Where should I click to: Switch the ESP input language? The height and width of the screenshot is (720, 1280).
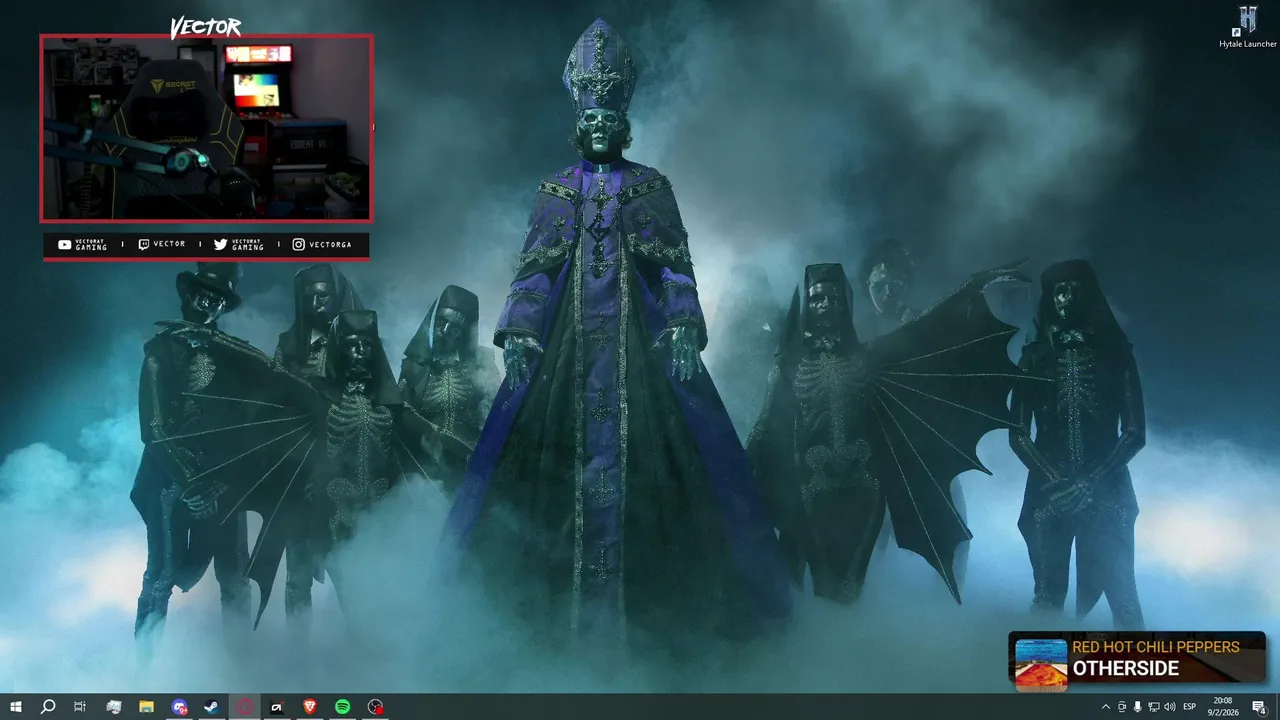[x=1190, y=707]
